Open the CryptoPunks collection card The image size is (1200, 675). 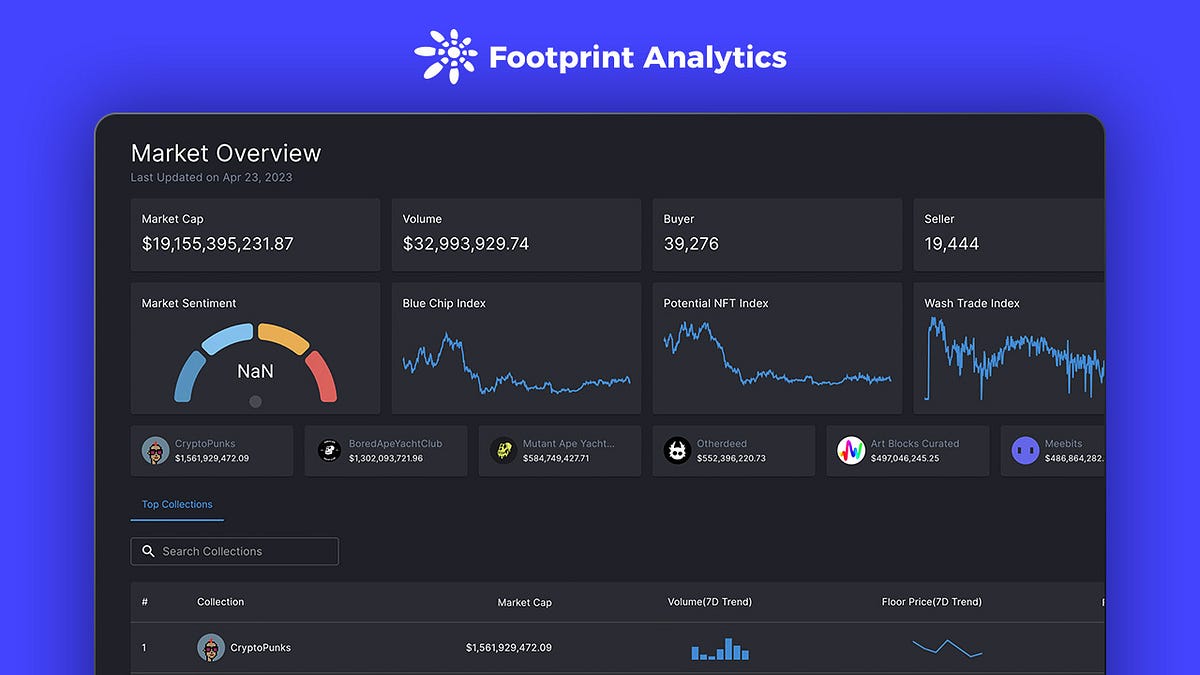coord(211,451)
